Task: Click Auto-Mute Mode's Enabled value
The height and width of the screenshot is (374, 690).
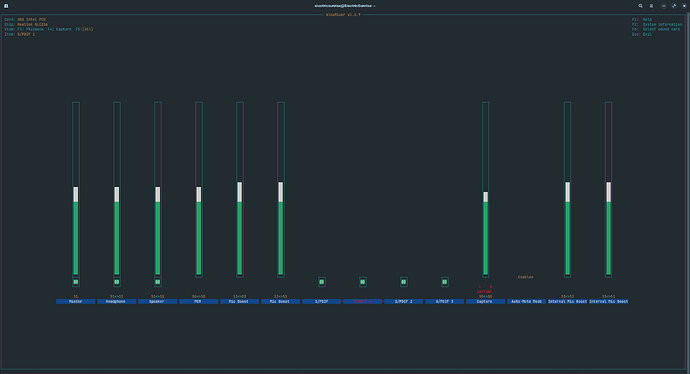Action: coord(525,277)
